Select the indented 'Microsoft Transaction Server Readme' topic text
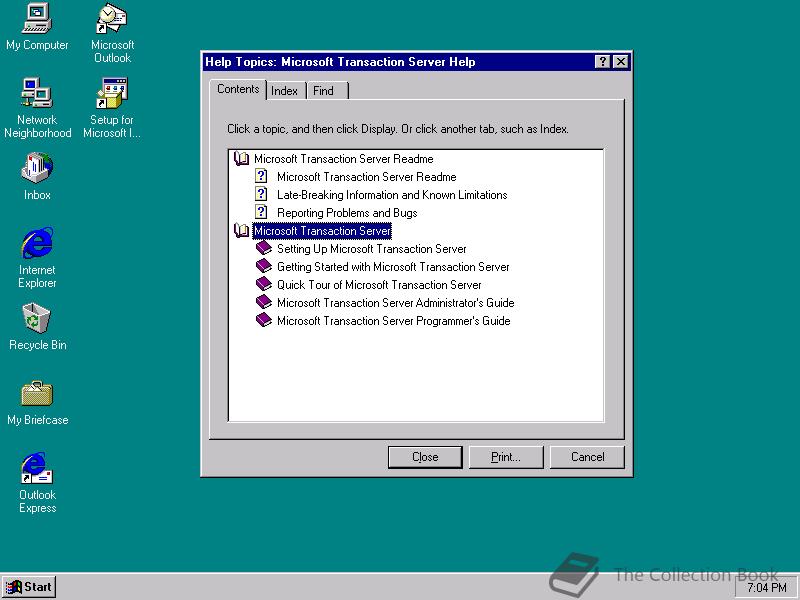 pyautogui.click(x=366, y=177)
